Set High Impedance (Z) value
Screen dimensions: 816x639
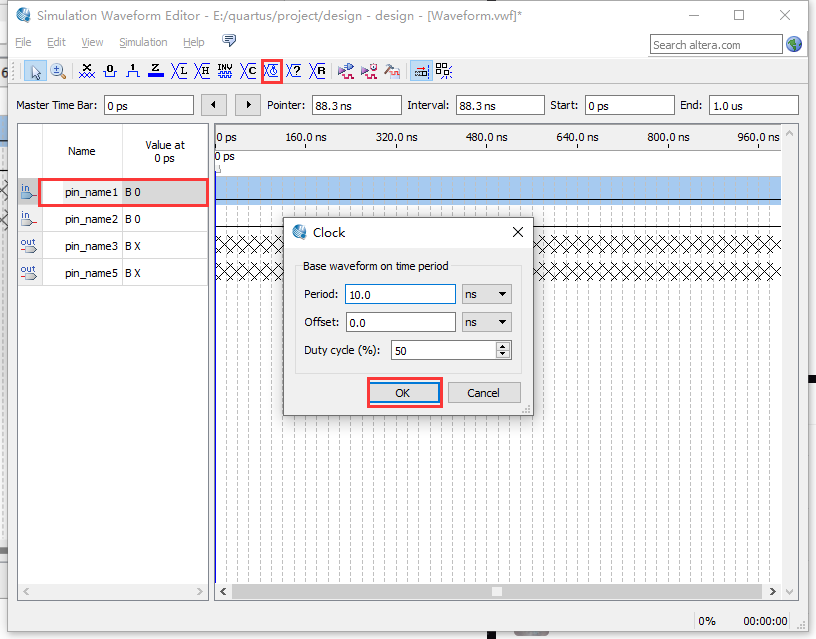[x=156, y=71]
